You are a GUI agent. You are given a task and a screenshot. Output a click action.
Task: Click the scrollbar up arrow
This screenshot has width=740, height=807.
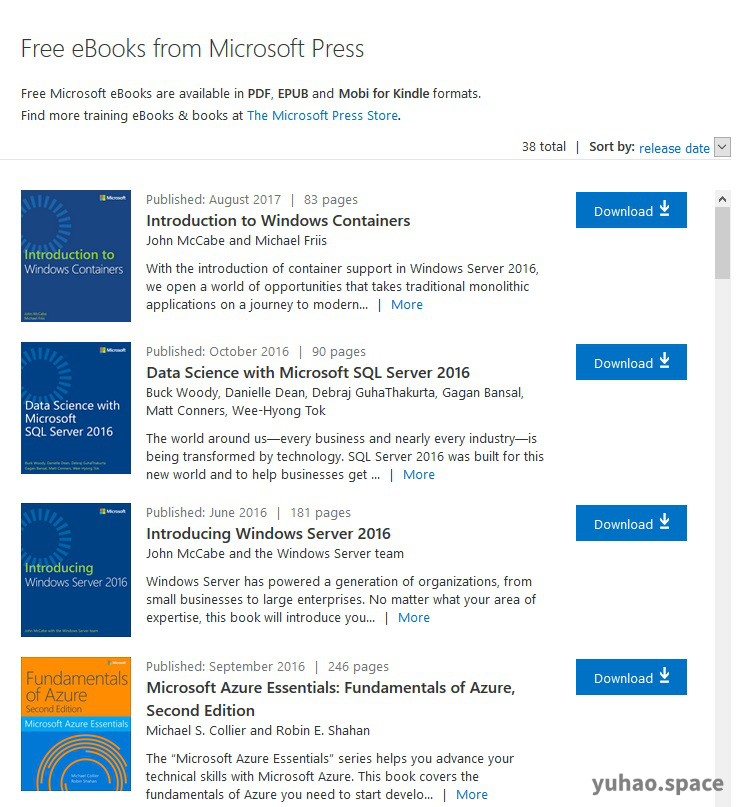pos(723,197)
